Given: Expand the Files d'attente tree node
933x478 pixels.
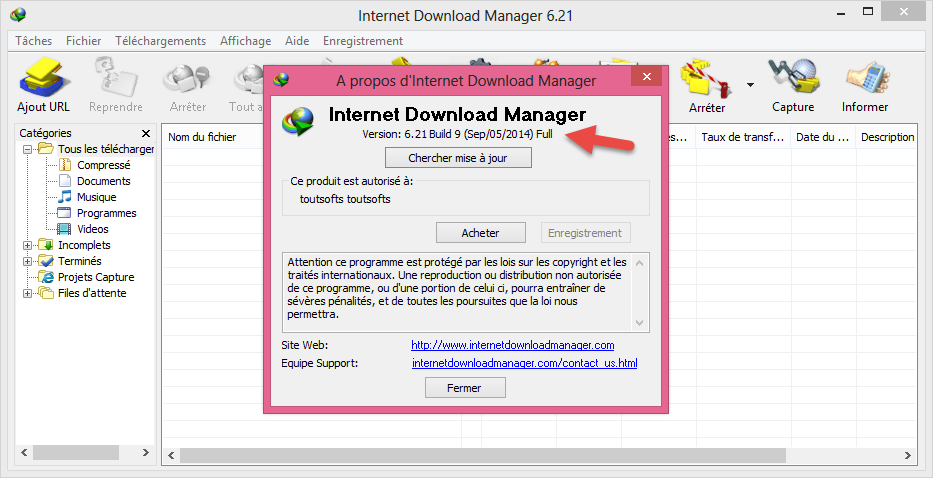Looking at the screenshot, I should pos(27,293).
